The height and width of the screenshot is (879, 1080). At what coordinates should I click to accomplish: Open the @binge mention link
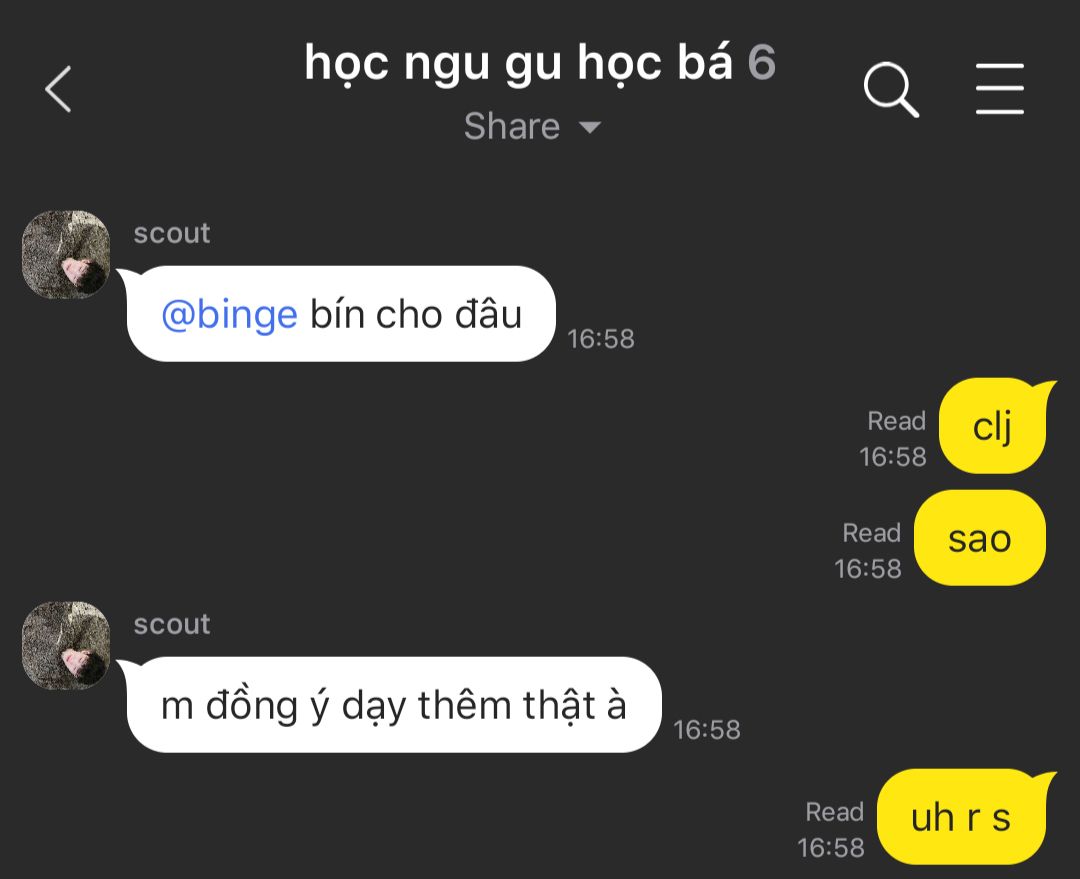pos(229,315)
